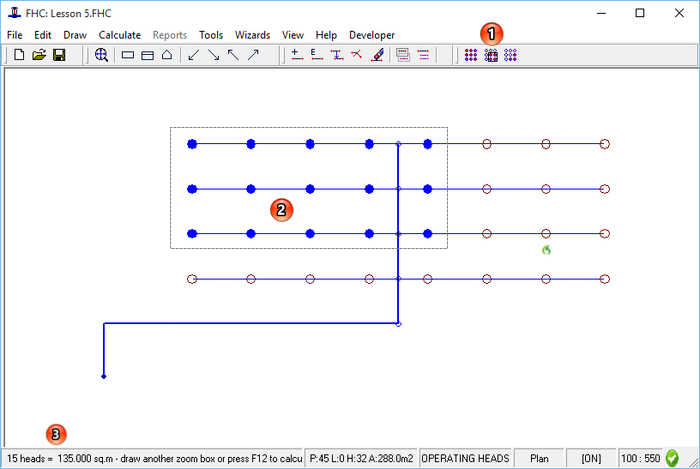Save the drawing with floppy disk icon

(59, 56)
